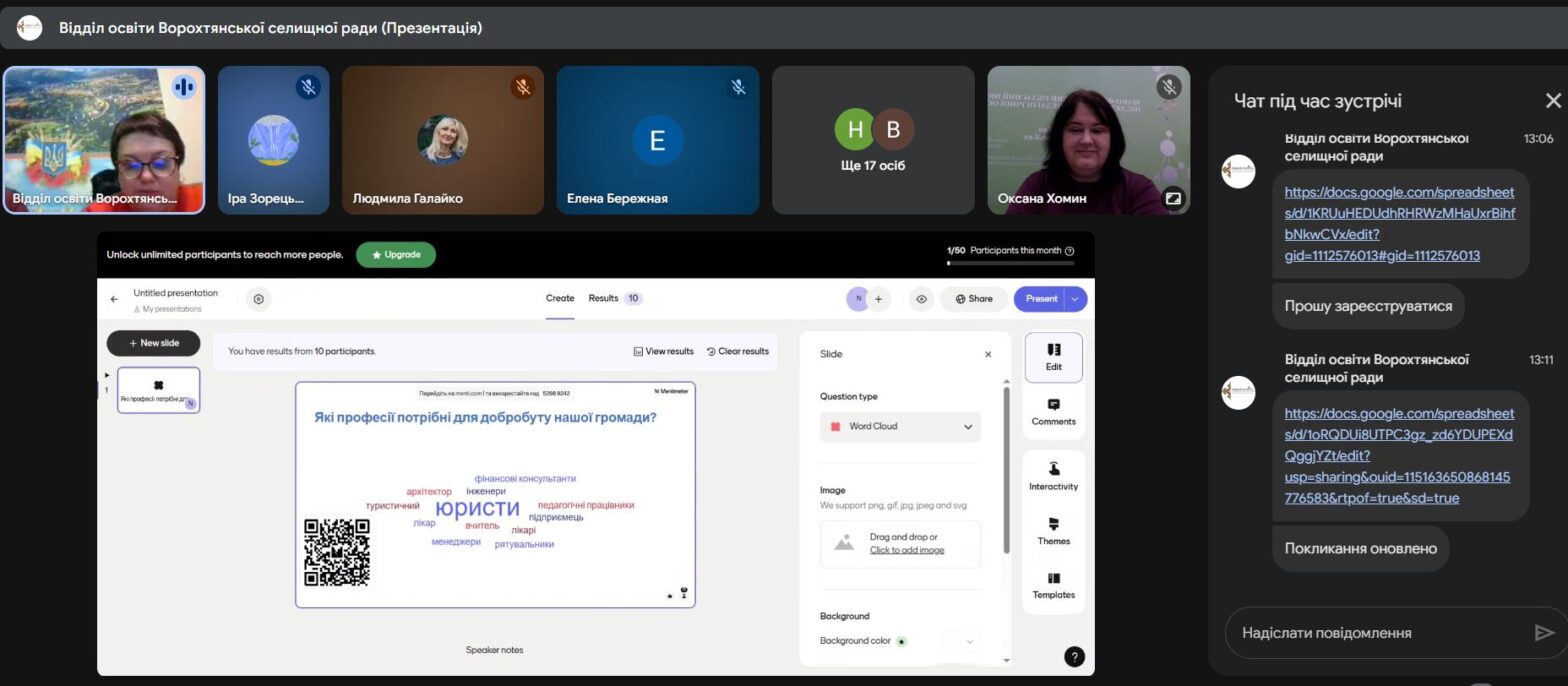Screen dimensions: 1568x686
Task: Click the Share button
Action: 973,299
